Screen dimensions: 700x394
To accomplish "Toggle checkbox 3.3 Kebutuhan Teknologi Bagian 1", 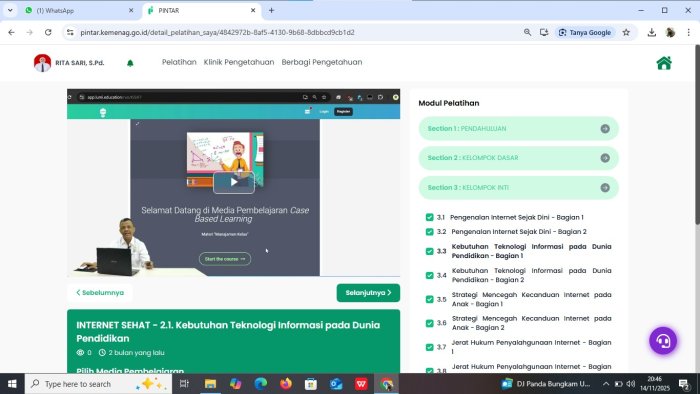I will pos(429,251).
